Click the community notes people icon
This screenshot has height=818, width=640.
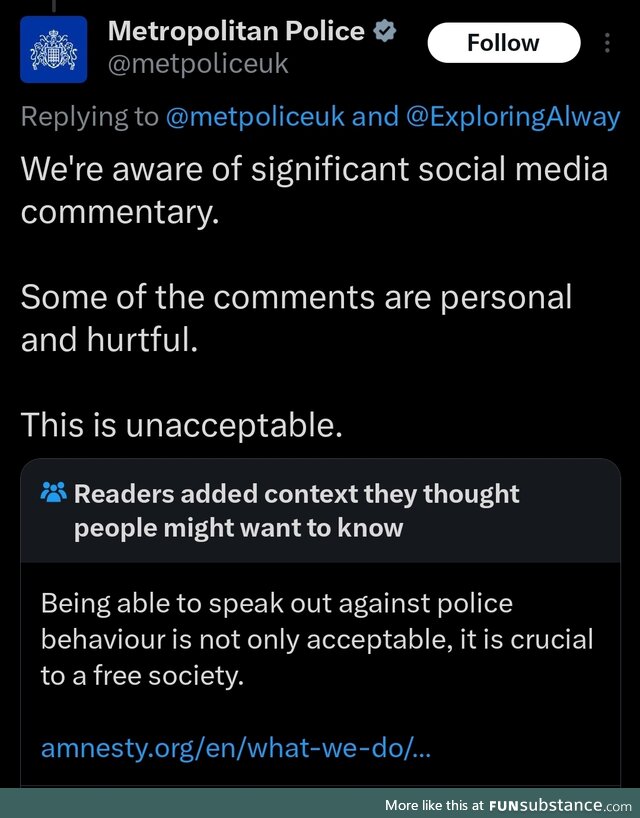click(x=54, y=492)
